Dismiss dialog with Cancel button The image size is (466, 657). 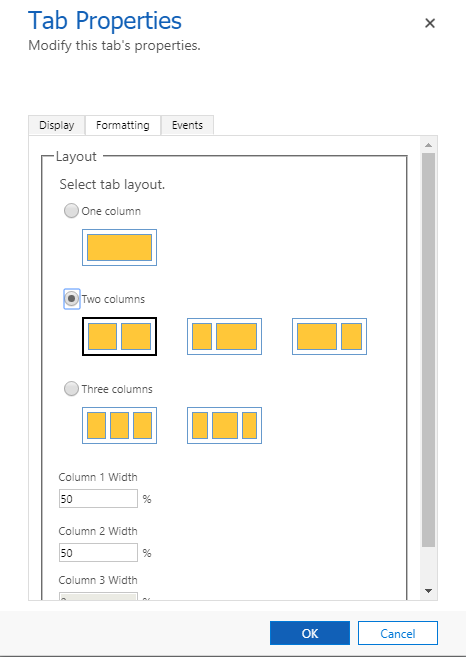pos(398,633)
